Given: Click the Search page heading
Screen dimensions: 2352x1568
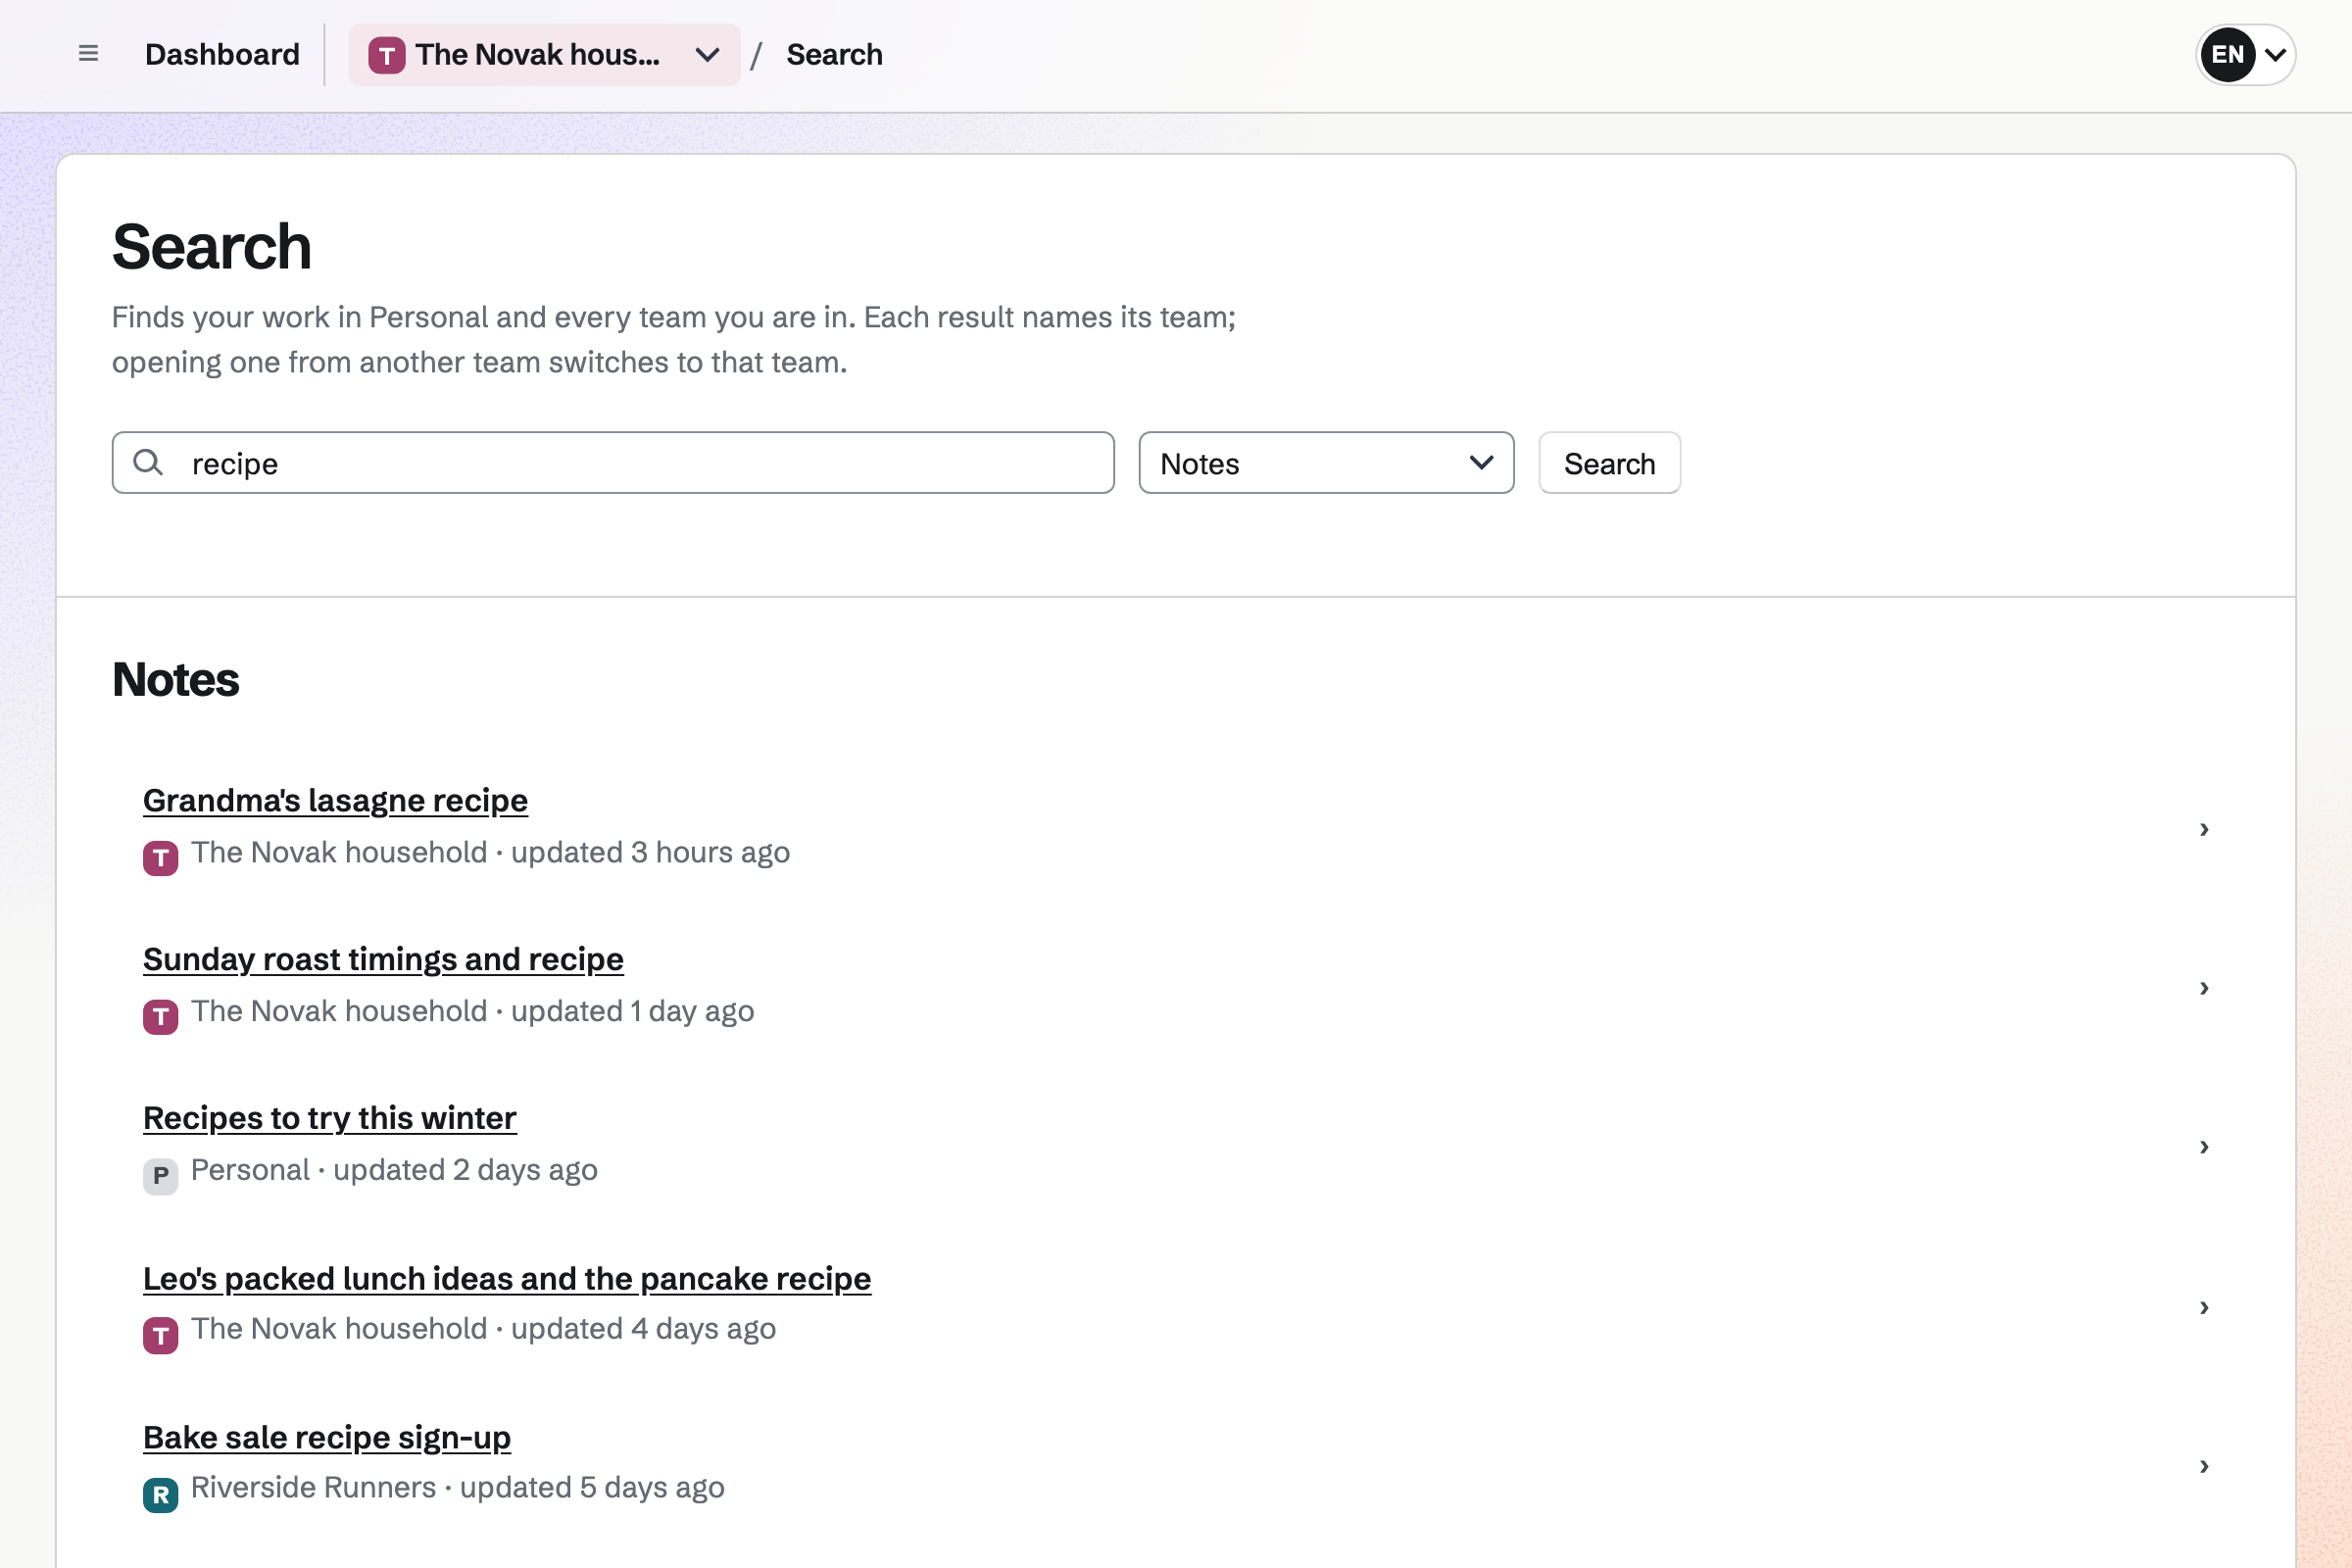Looking at the screenshot, I should click(x=212, y=246).
